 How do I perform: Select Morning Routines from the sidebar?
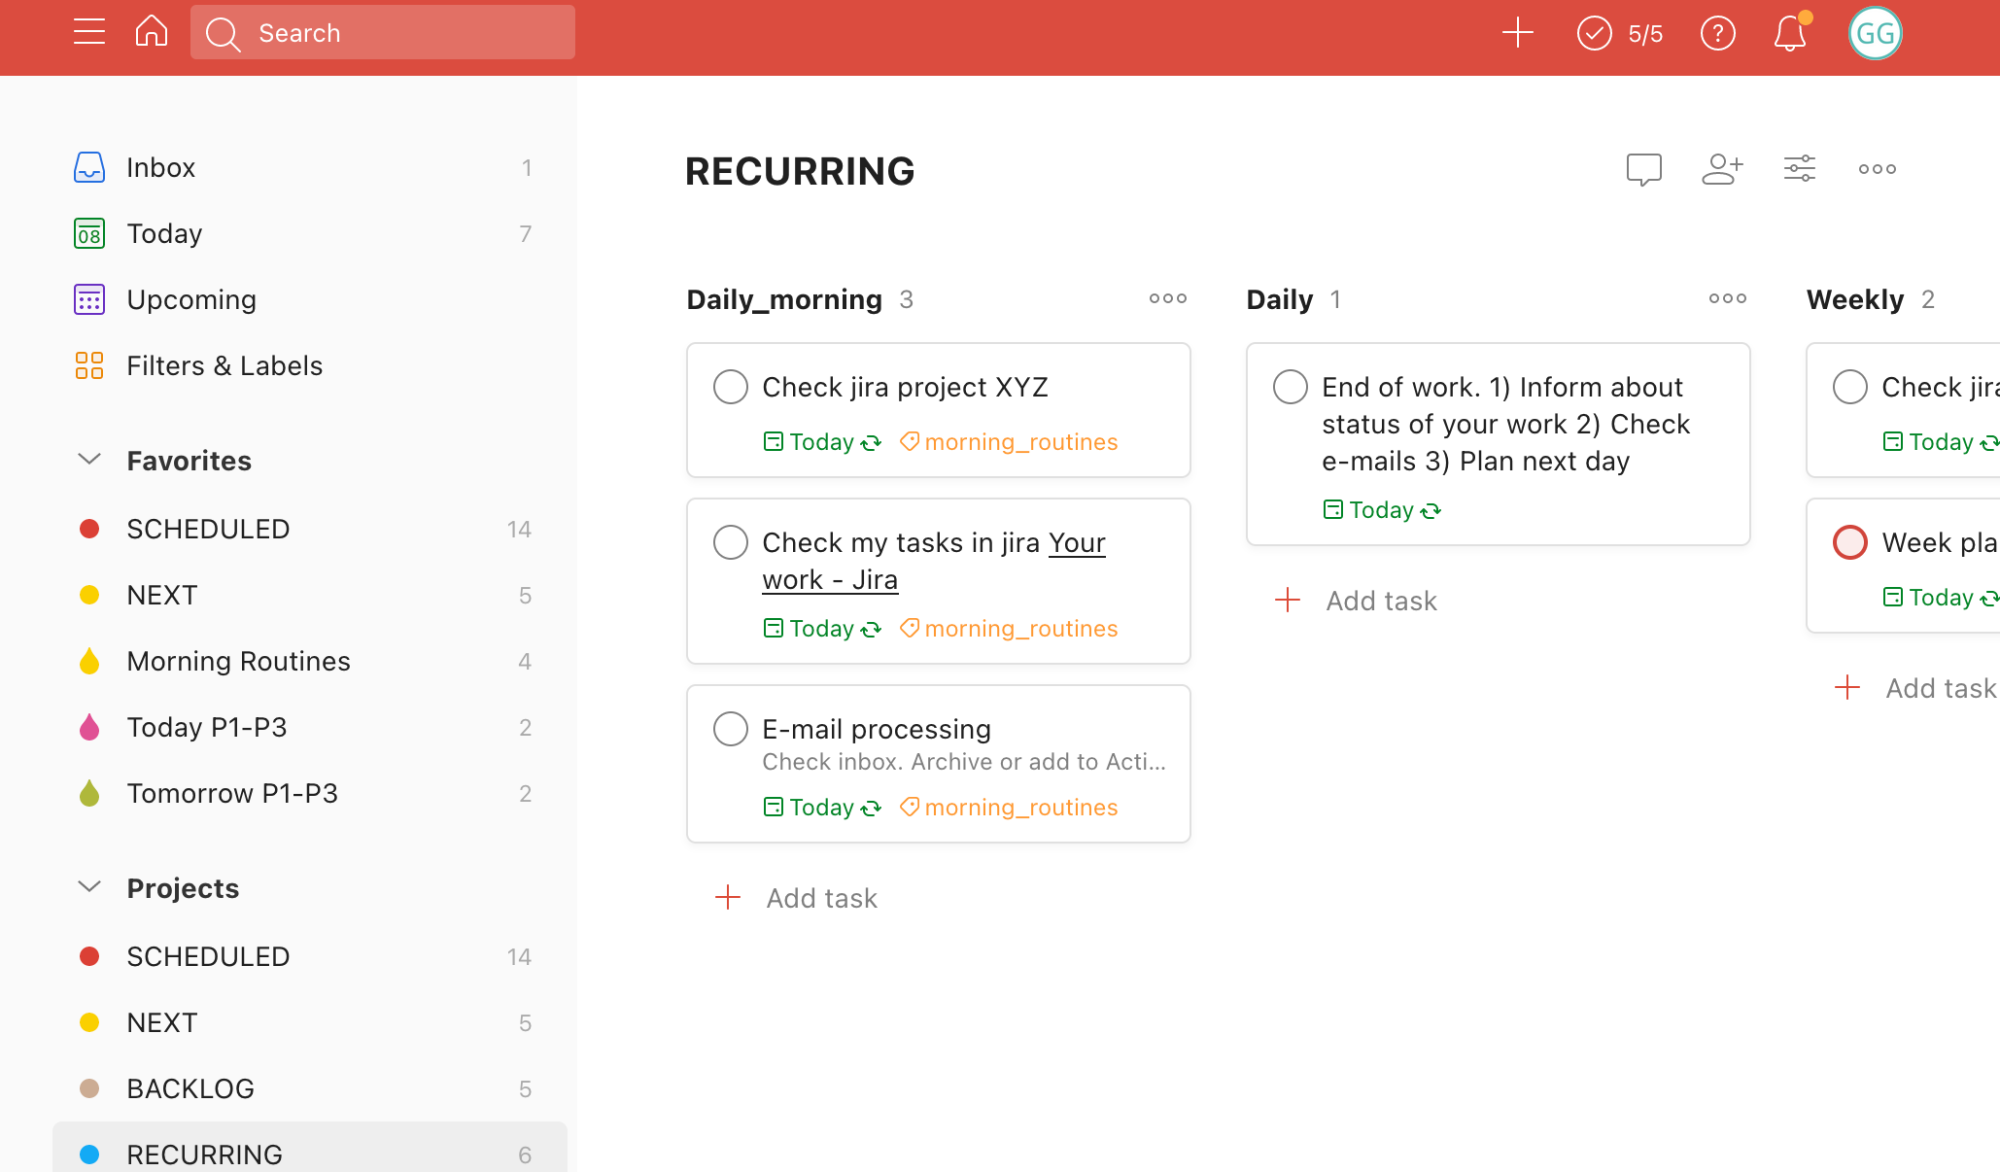point(238,660)
